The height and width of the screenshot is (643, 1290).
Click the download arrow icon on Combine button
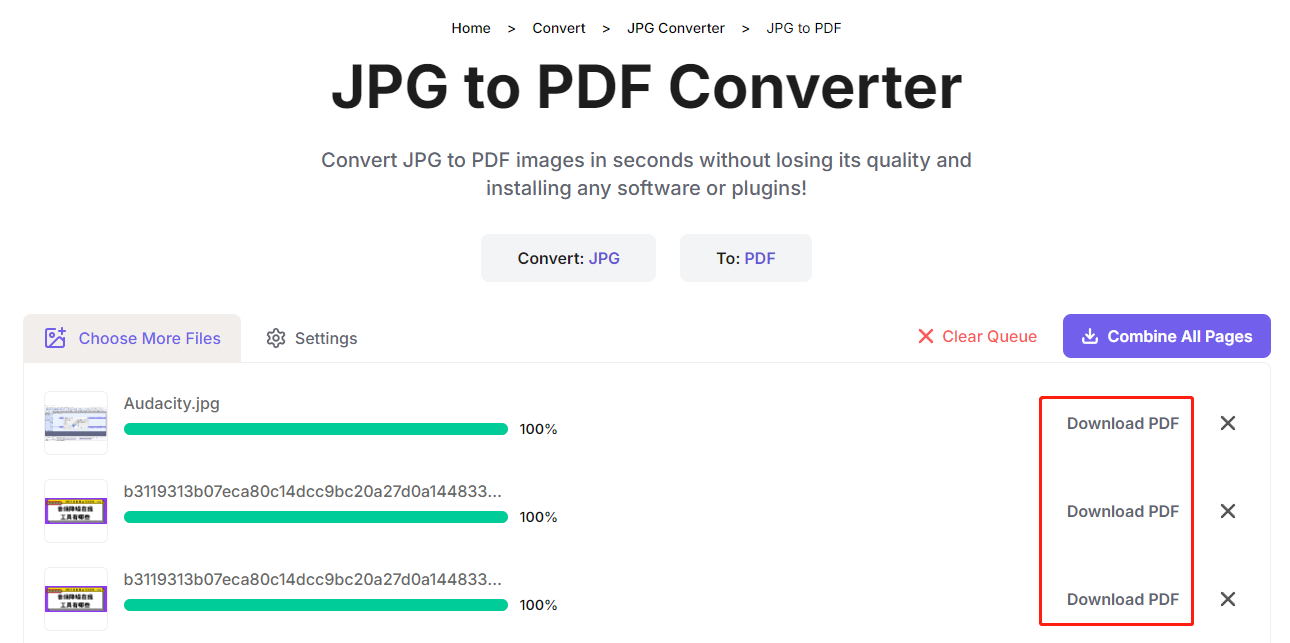coord(1090,336)
